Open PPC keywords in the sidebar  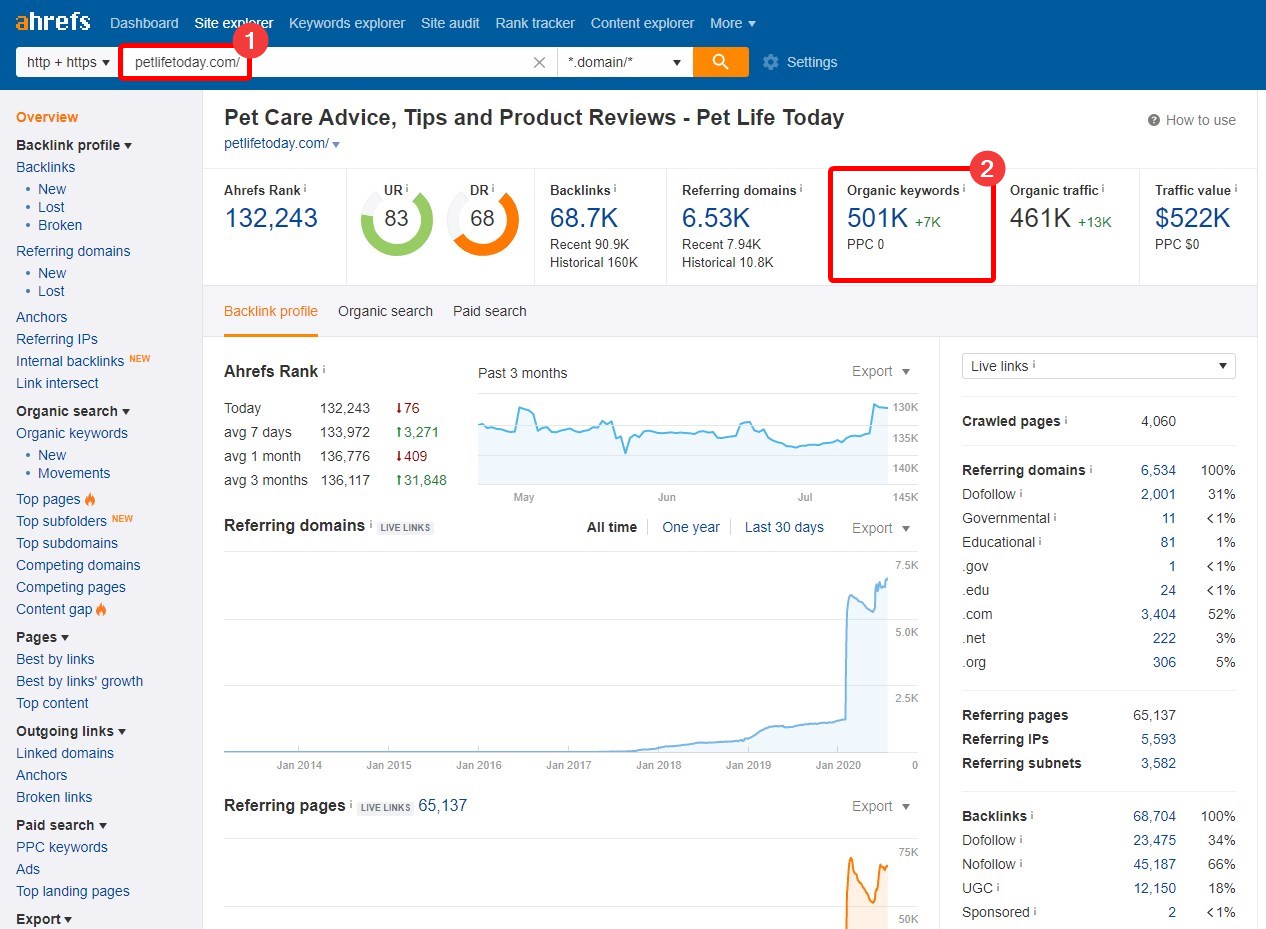[62, 847]
